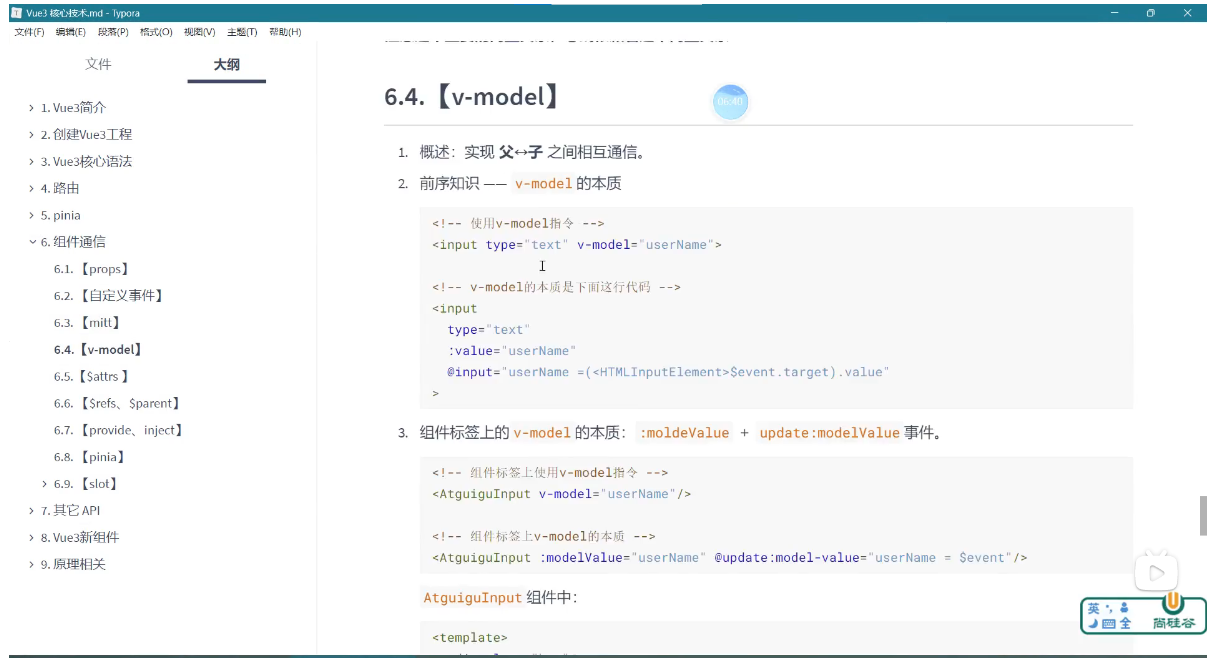Toggle the IME moon half-width icon

(x=1094, y=623)
